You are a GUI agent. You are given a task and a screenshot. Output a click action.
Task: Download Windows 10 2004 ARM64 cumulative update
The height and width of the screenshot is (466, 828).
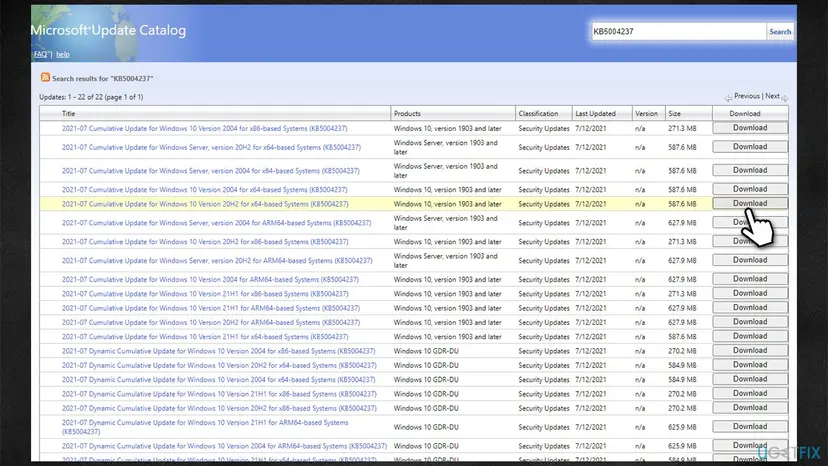pyautogui.click(x=750, y=279)
